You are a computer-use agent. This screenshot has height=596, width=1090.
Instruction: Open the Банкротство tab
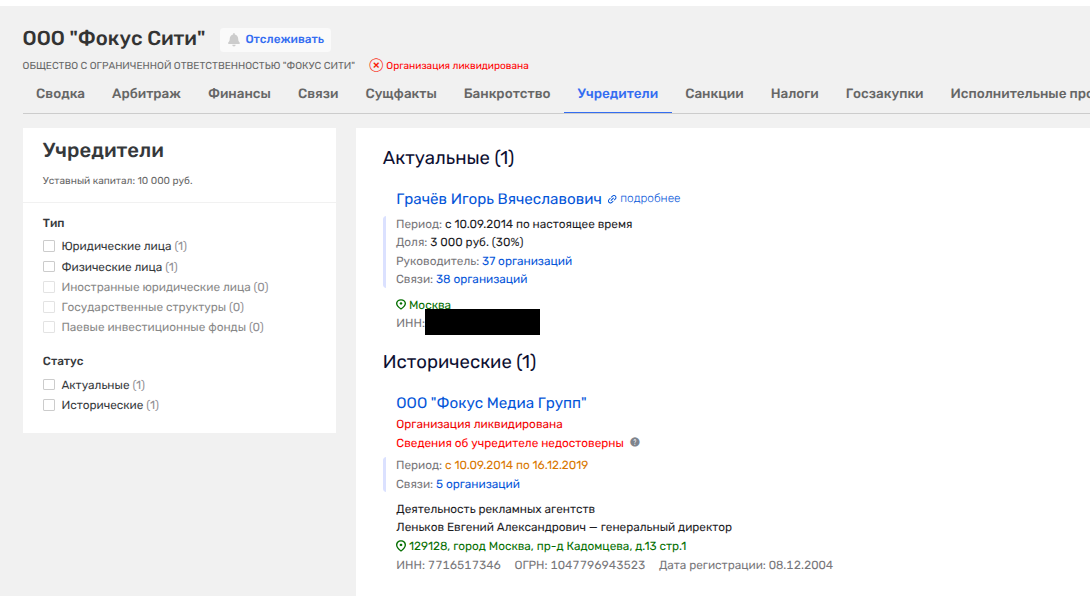[x=507, y=94]
